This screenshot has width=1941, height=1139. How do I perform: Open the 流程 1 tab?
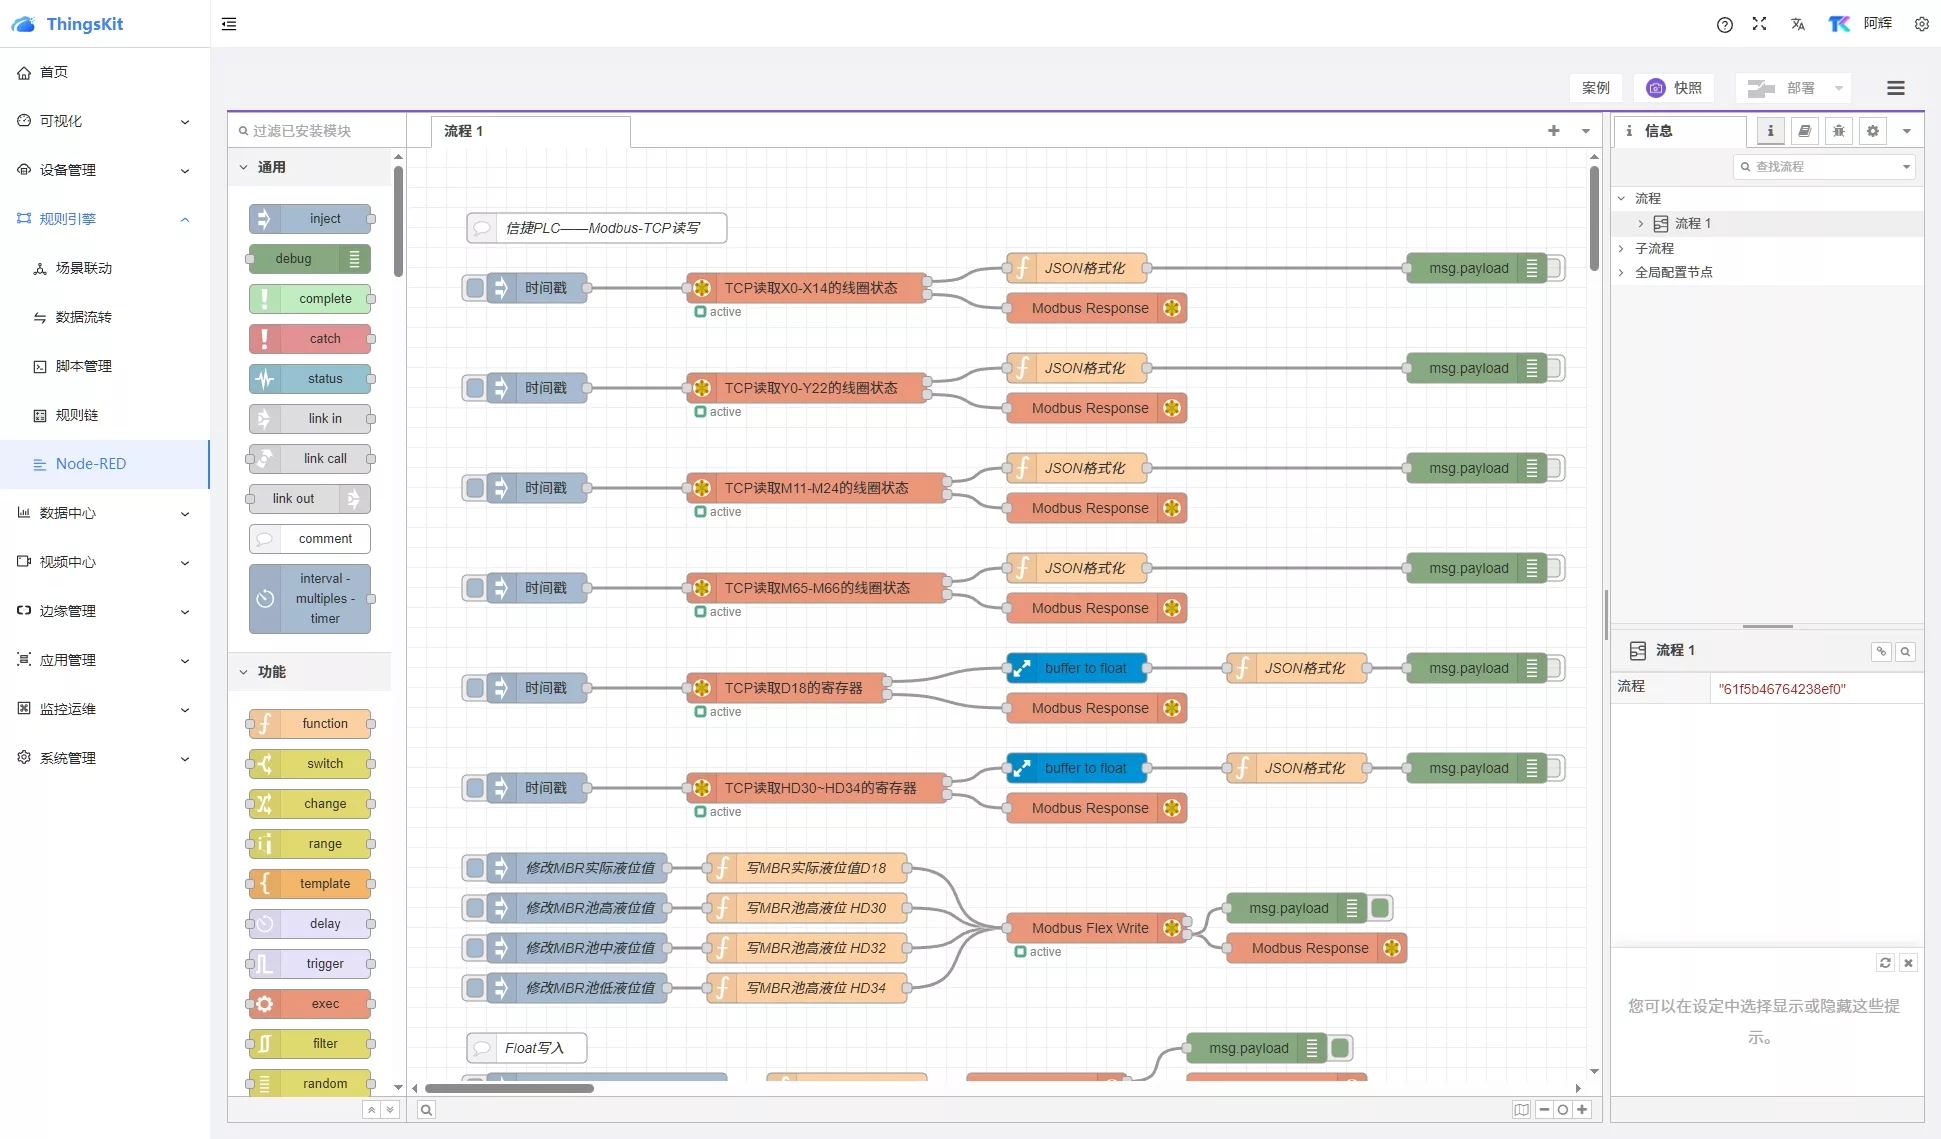(x=464, y=131)
